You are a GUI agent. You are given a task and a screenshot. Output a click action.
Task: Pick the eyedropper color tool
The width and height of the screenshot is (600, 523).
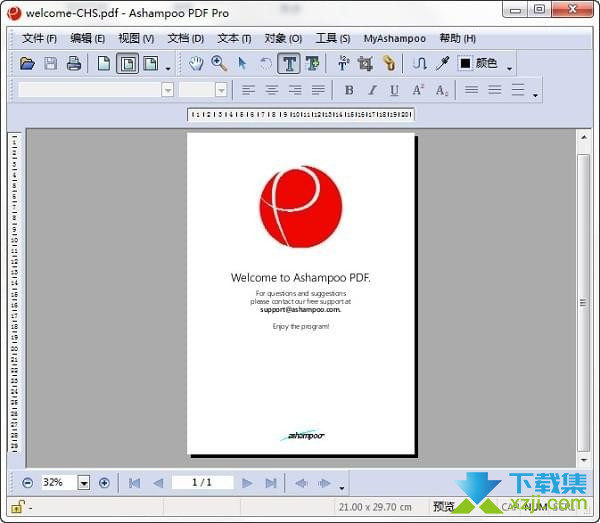click(x=442, y=63)
